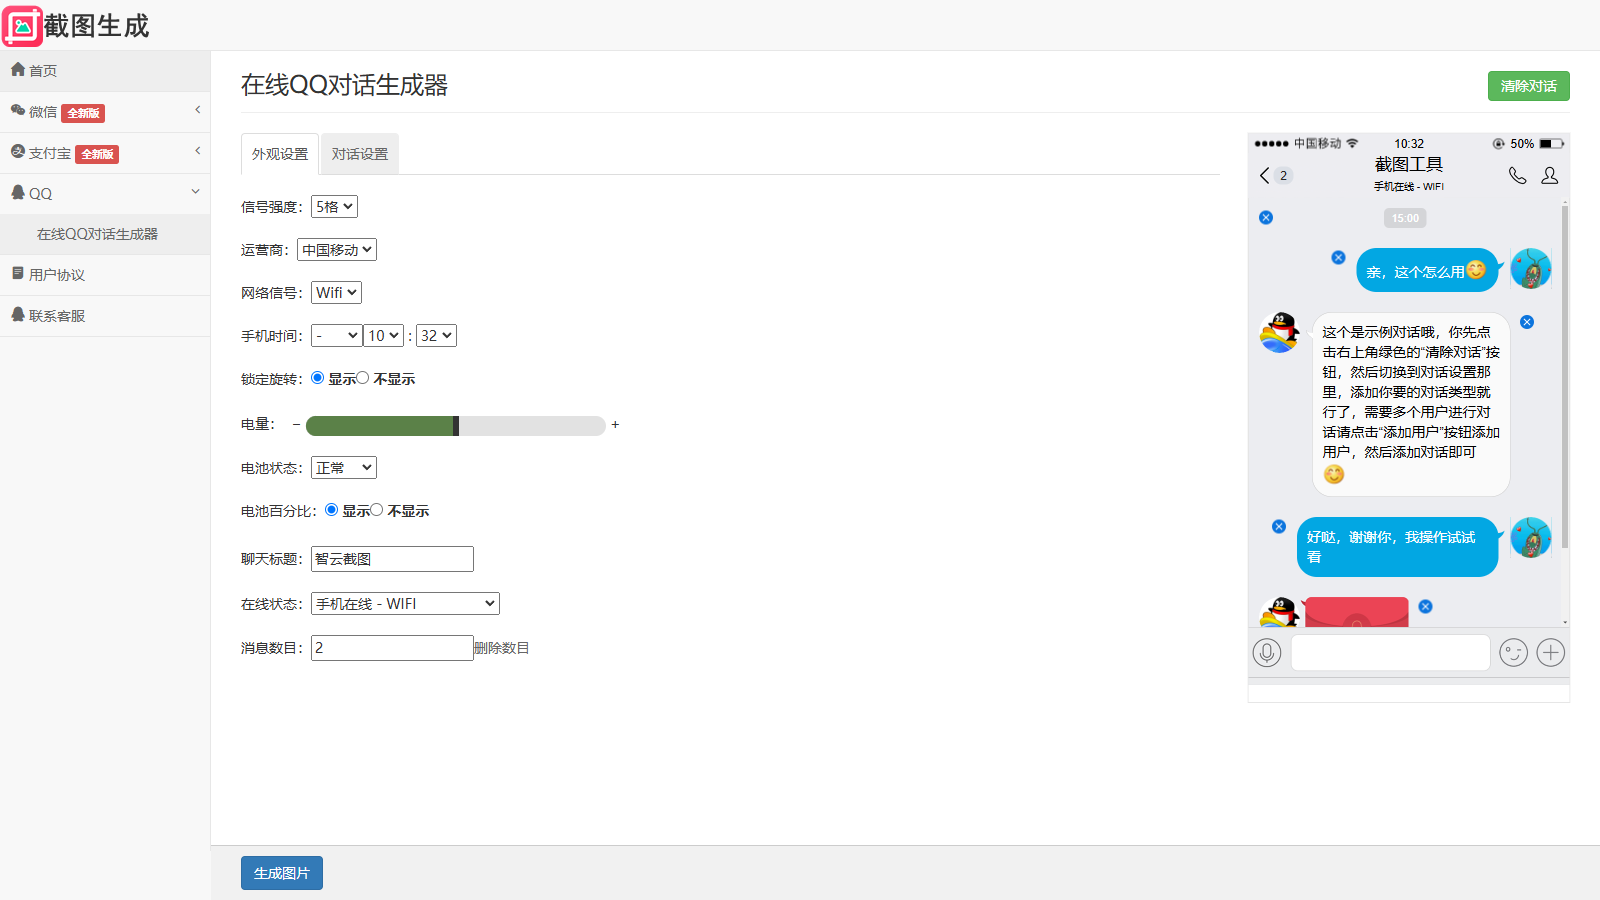Open the signal strength dropdown
The height and width of the screenshot is (900, 1600).
pyautogui.click(x=334, y=207)
